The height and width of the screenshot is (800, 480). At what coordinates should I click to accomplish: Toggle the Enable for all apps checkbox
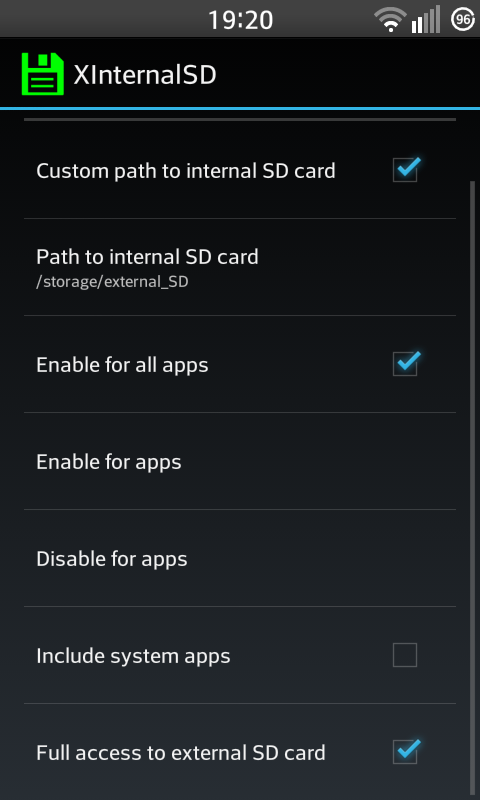(x=406, y=364)
